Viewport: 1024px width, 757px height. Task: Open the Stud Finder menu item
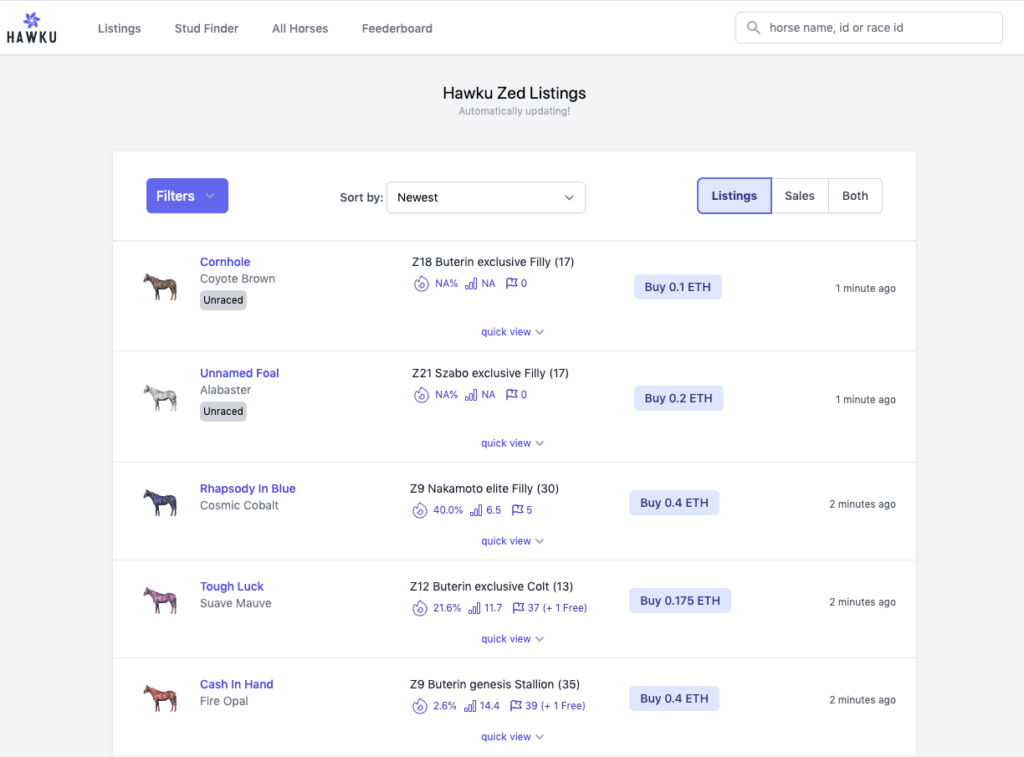point(206,28)
